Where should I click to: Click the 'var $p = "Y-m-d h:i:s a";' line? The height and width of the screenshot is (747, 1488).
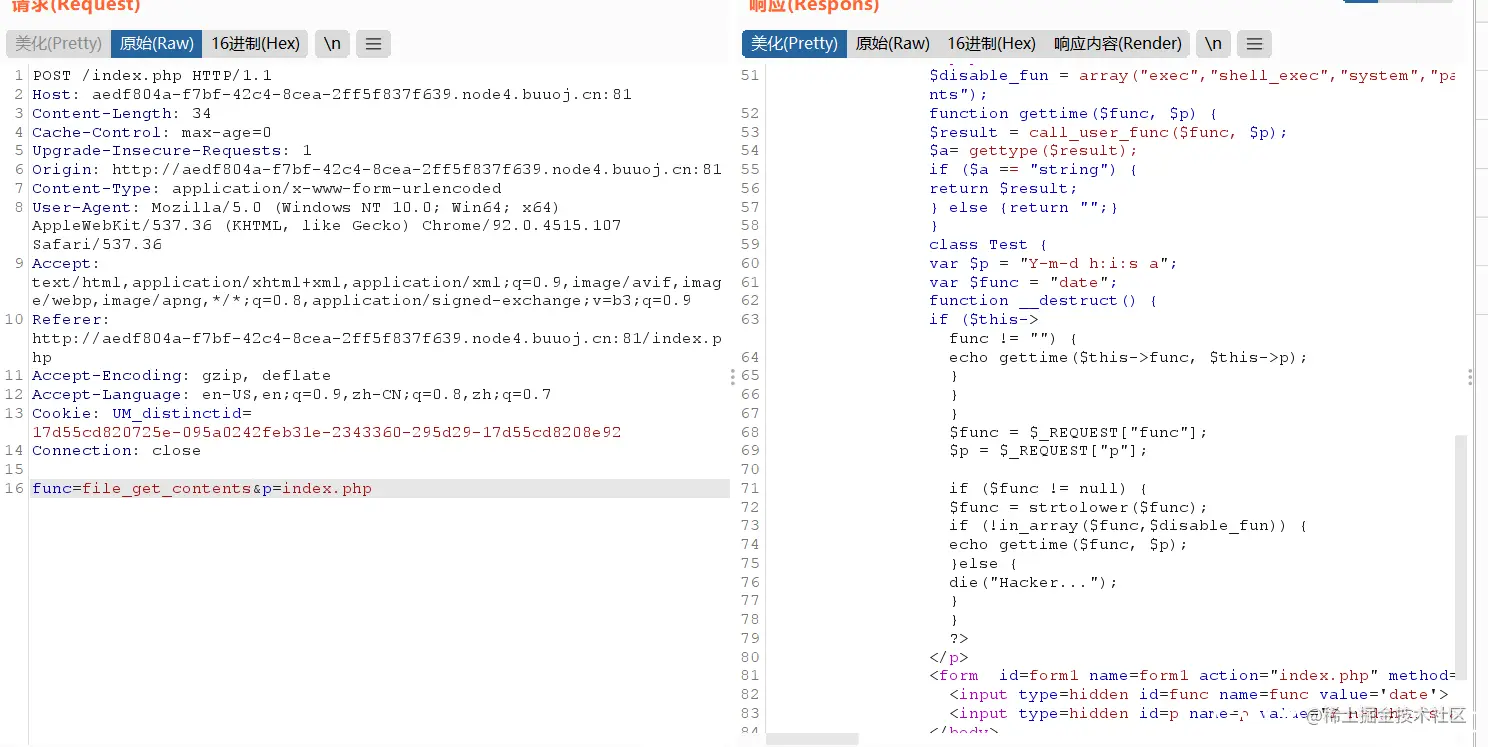(x=1053, y=263)
